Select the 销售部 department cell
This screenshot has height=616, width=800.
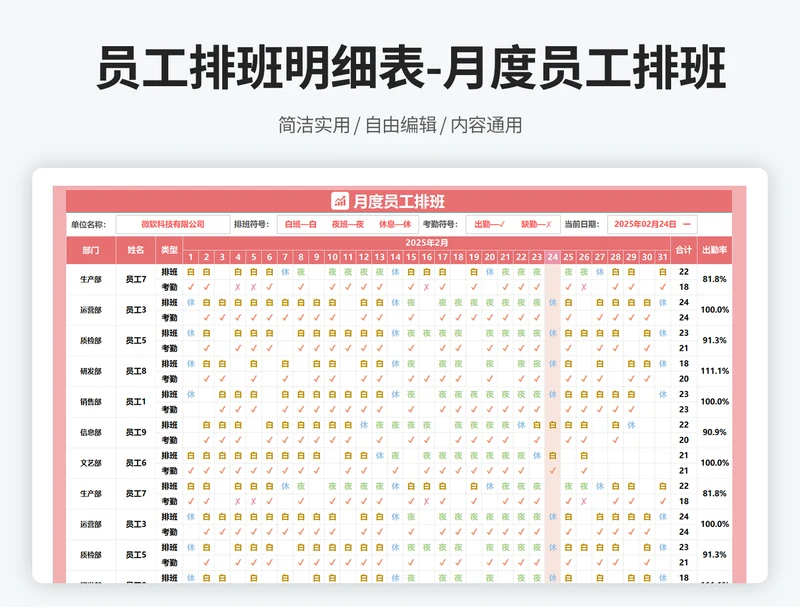click(91, 402)
